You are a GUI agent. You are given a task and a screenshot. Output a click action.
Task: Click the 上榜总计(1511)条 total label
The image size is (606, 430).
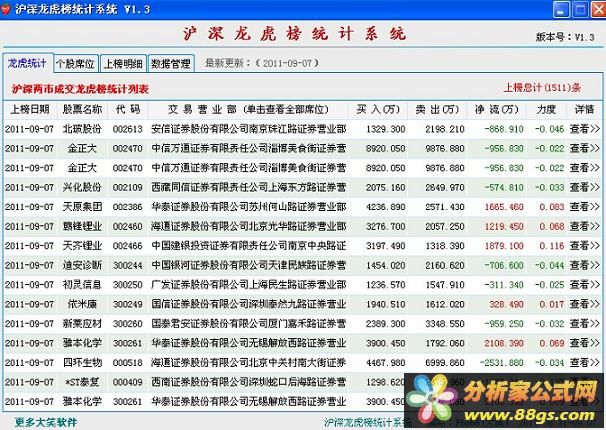(x=542, y=88)
